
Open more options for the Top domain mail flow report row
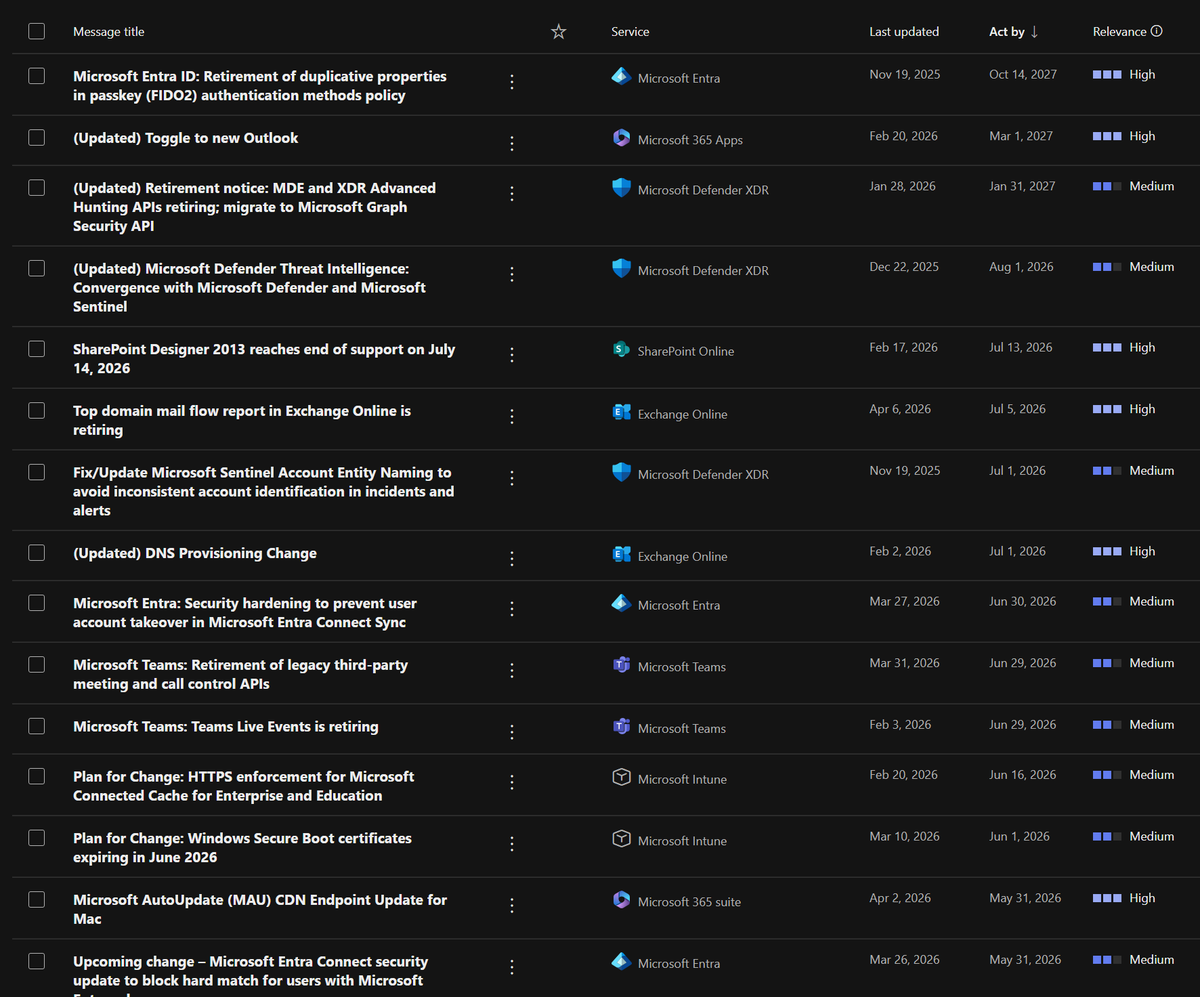click(512, 417)
